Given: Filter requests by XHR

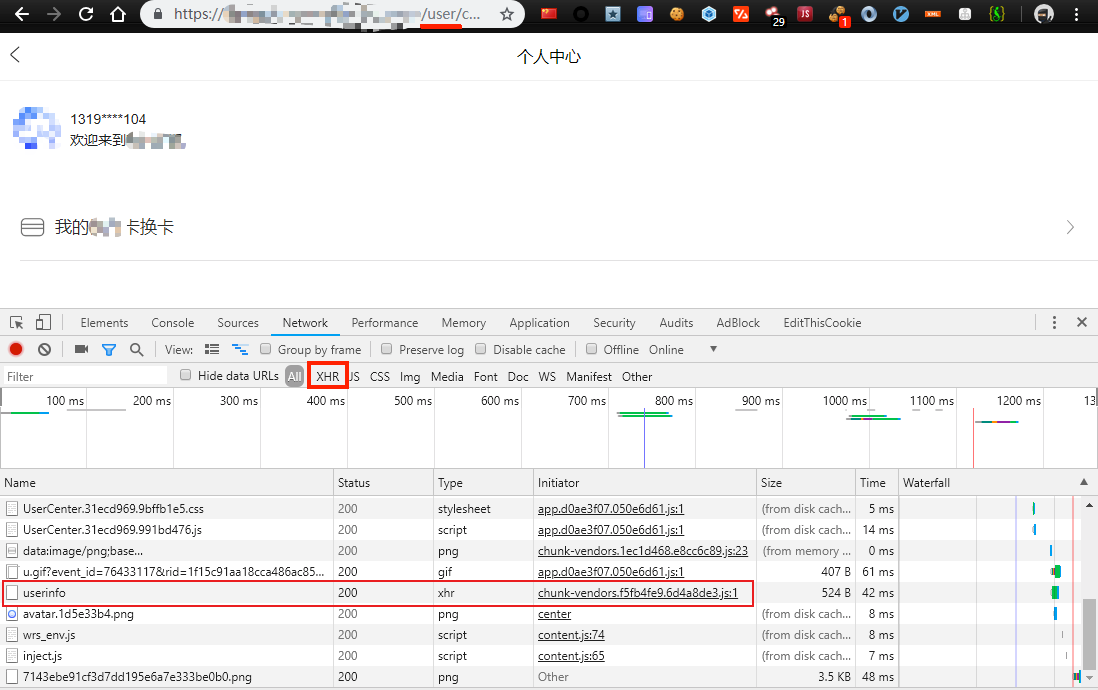Looking at the screenshot, I should coord(328,377).
